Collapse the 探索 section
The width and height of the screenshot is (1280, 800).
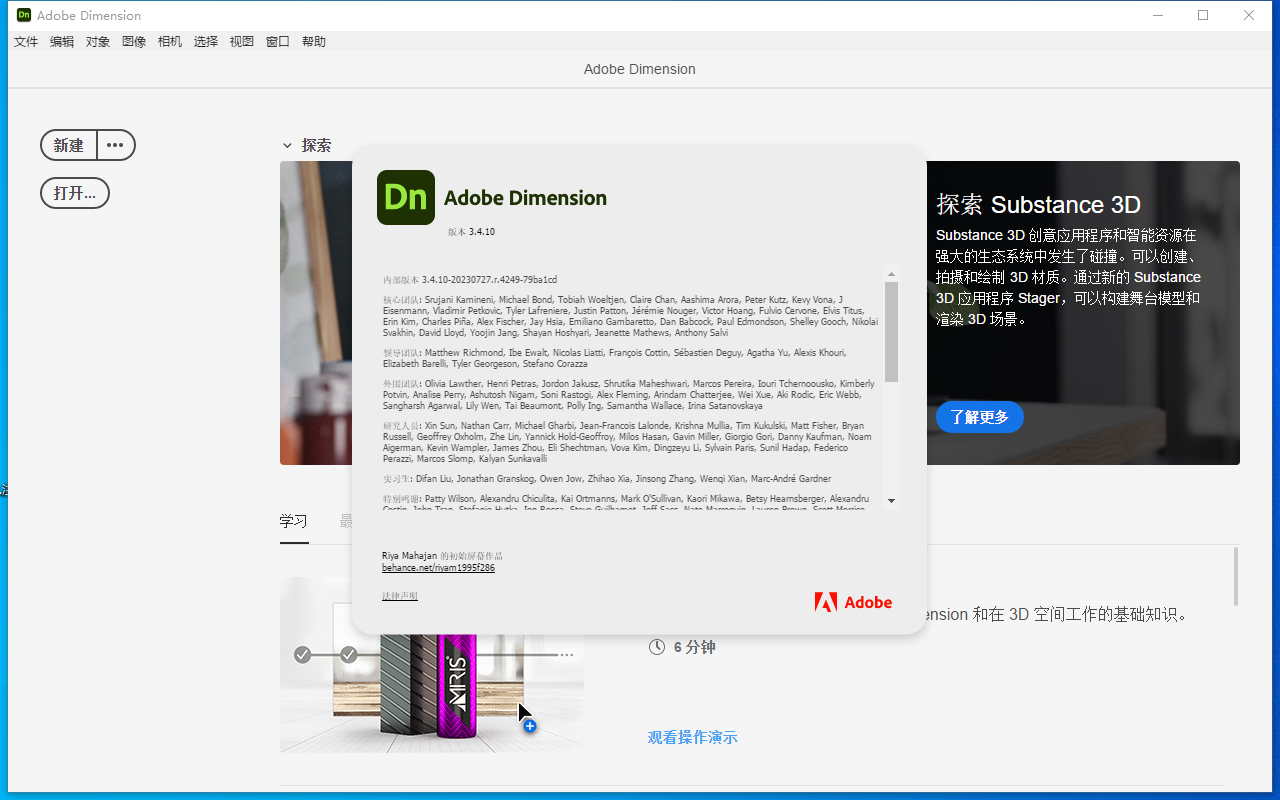(x=287, y=145)
